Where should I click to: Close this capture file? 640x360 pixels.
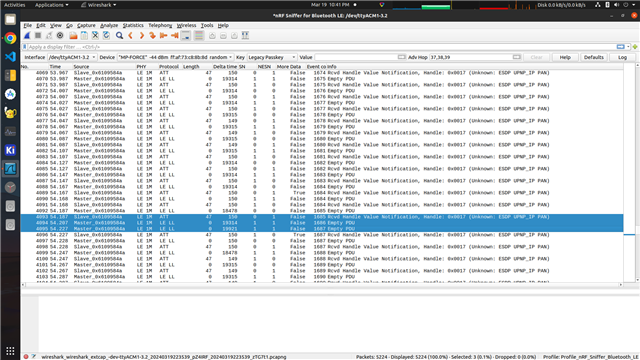click(x=95, y=36)
